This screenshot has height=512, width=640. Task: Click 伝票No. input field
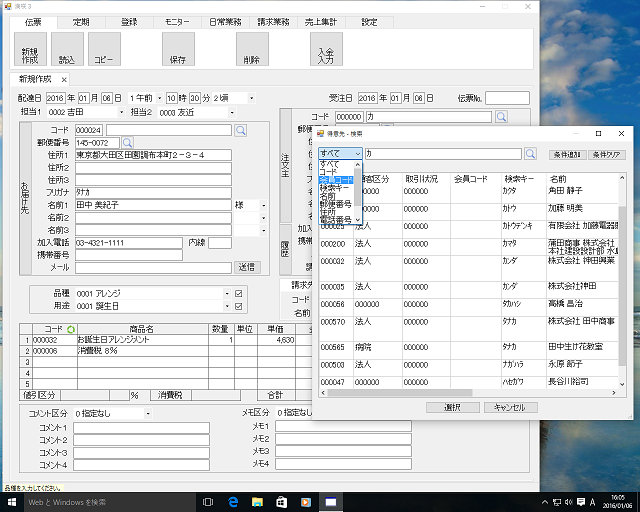[x=507, y=98]
